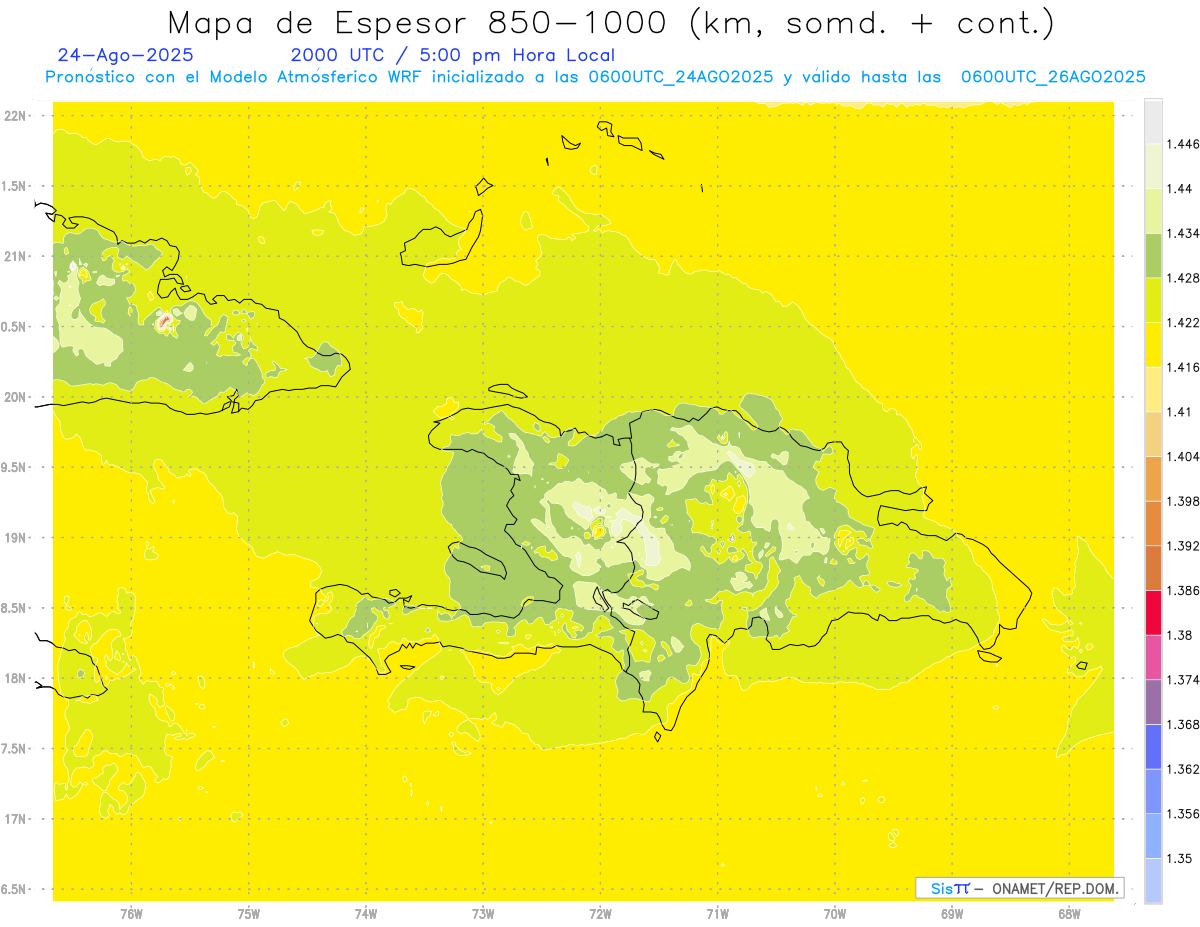Click the initialization stamp '0600UTC_24AGO2025'
The width and height of the screenshot is (1200, 927).
(x=680, y=77)
